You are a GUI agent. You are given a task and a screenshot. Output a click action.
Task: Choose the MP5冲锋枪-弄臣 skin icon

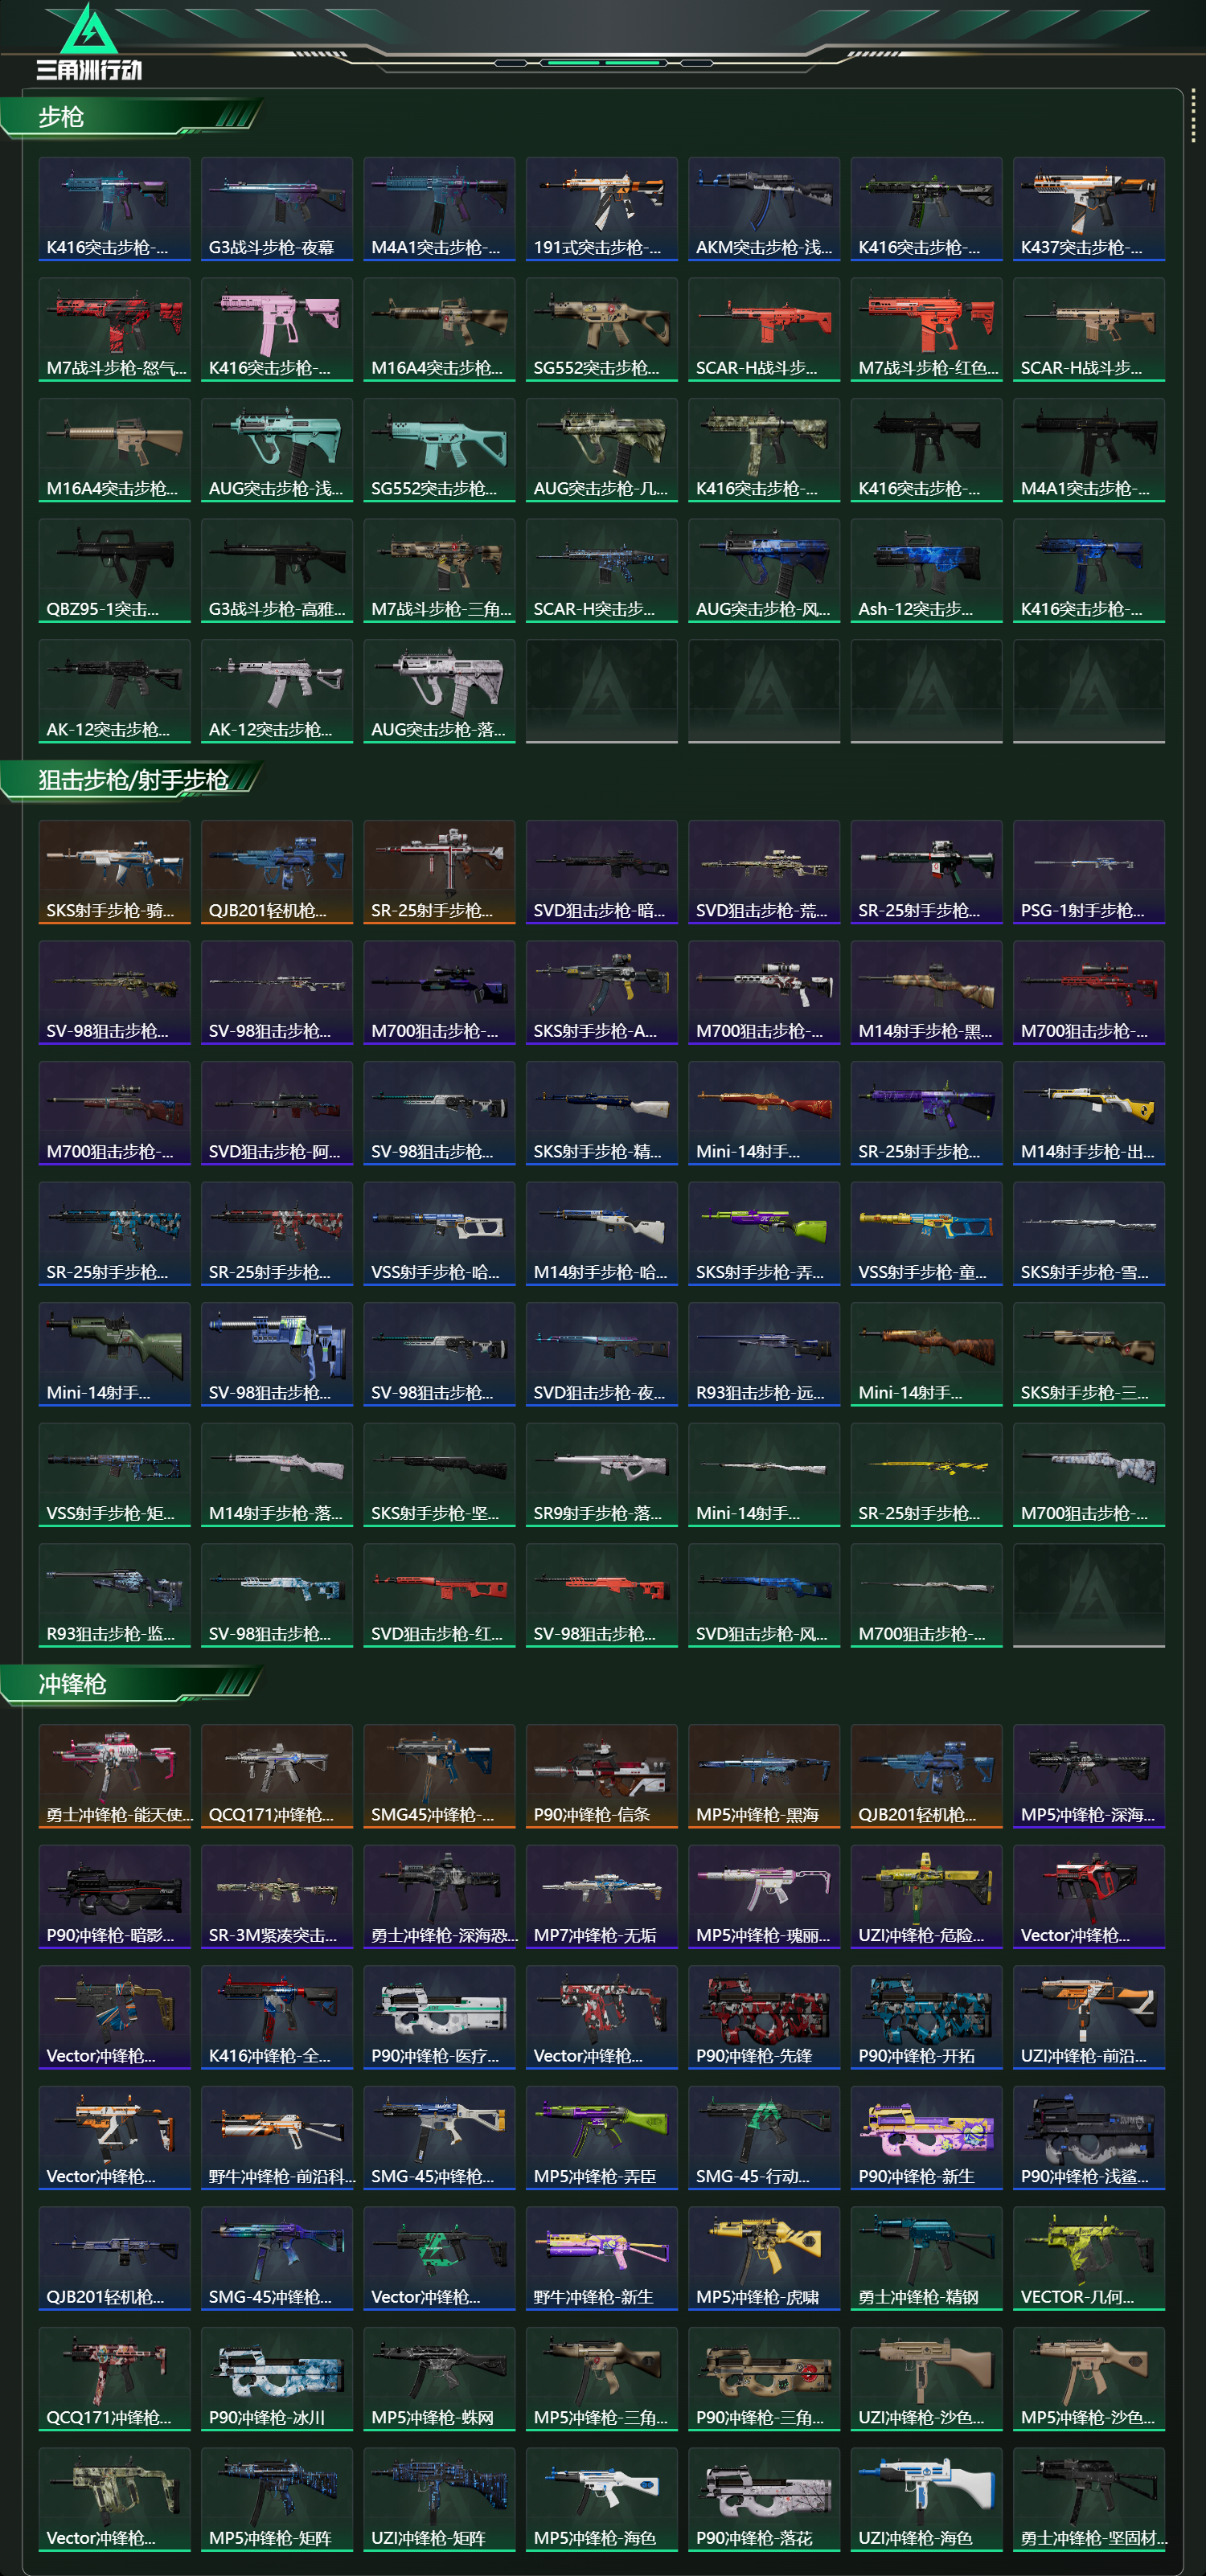pyautogui.click(x=602, y=2138)
